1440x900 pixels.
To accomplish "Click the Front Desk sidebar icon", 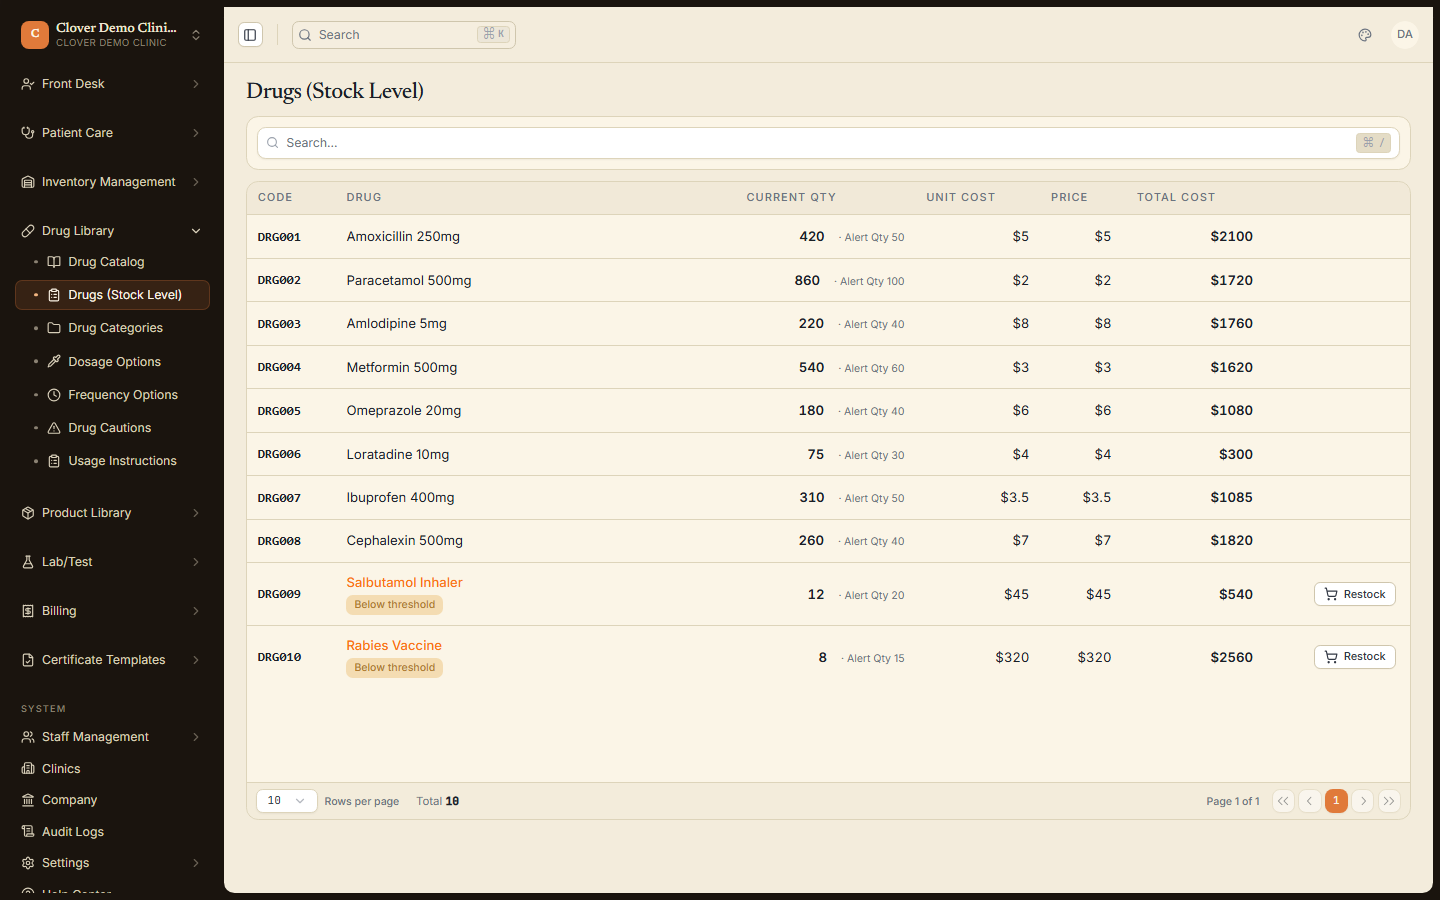I will point(28,84).
